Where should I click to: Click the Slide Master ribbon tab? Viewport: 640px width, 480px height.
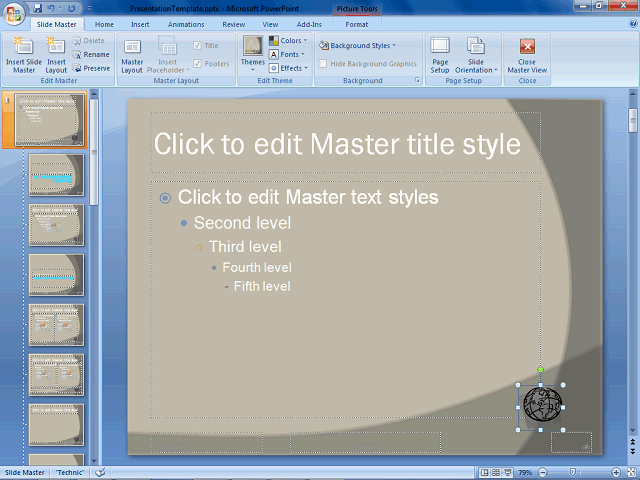(56, 24)
